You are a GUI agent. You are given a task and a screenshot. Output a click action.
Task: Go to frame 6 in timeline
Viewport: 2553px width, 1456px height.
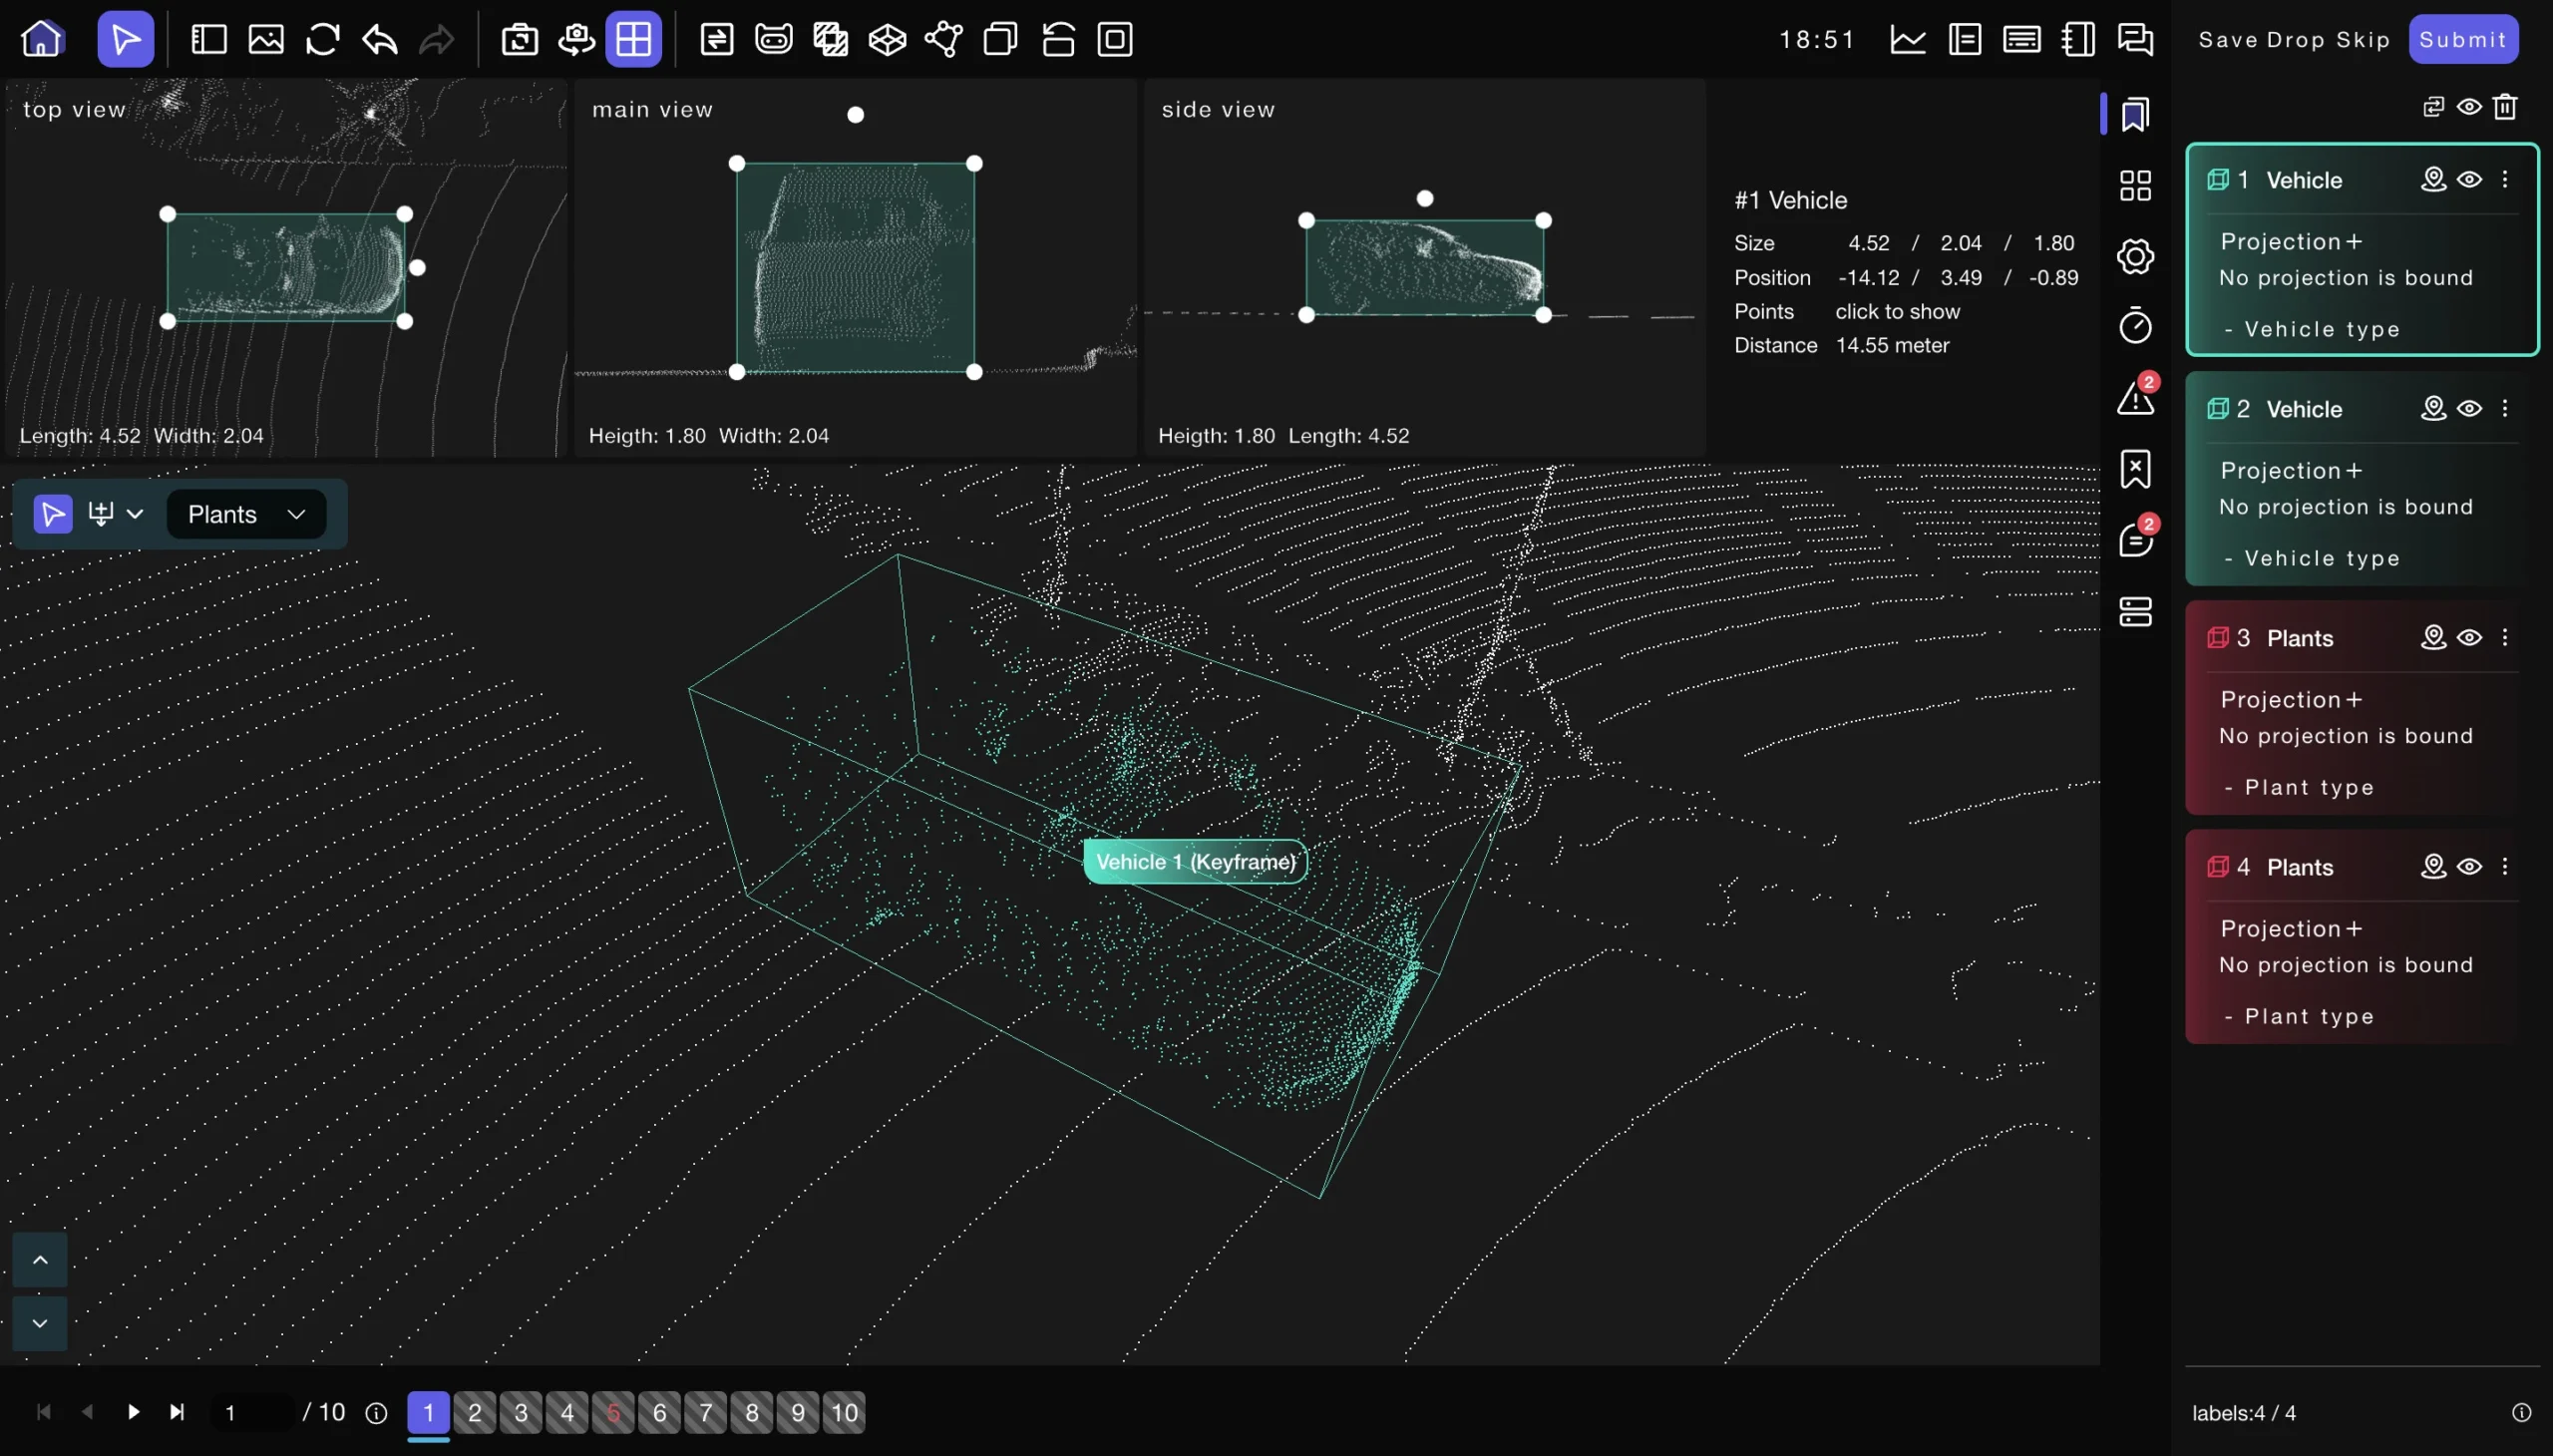pyautogui.click(x=659, y=1412)
